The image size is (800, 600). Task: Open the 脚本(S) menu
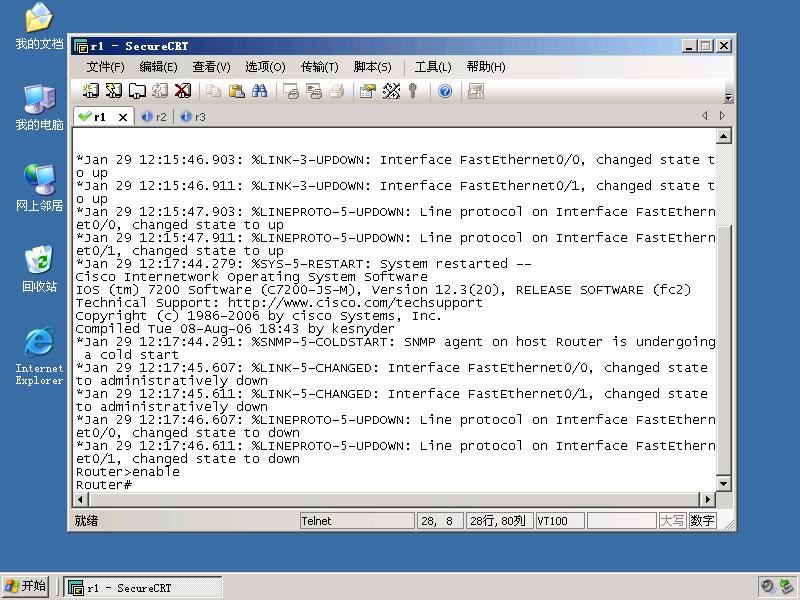pos(372,67)
